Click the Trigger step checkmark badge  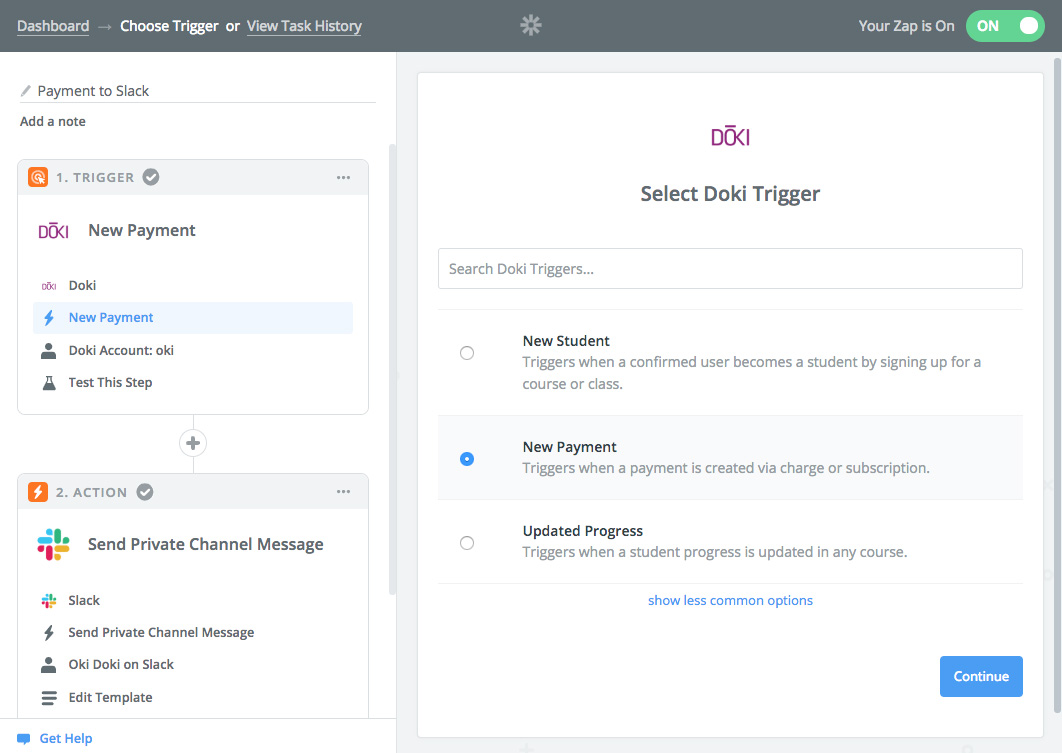[x=151, y=177]
